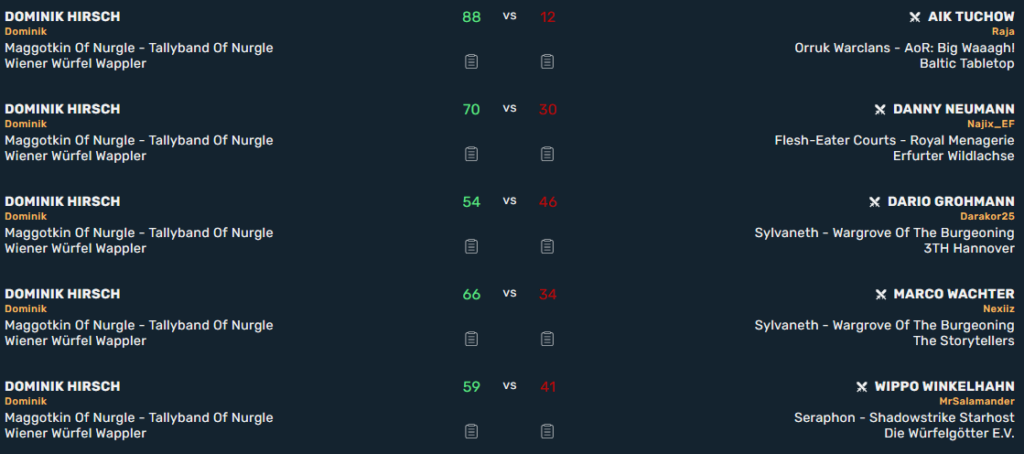The width and height of the screenshot is (1024, 454).
Task: Select the Najix_EF username
Action: 991,123
